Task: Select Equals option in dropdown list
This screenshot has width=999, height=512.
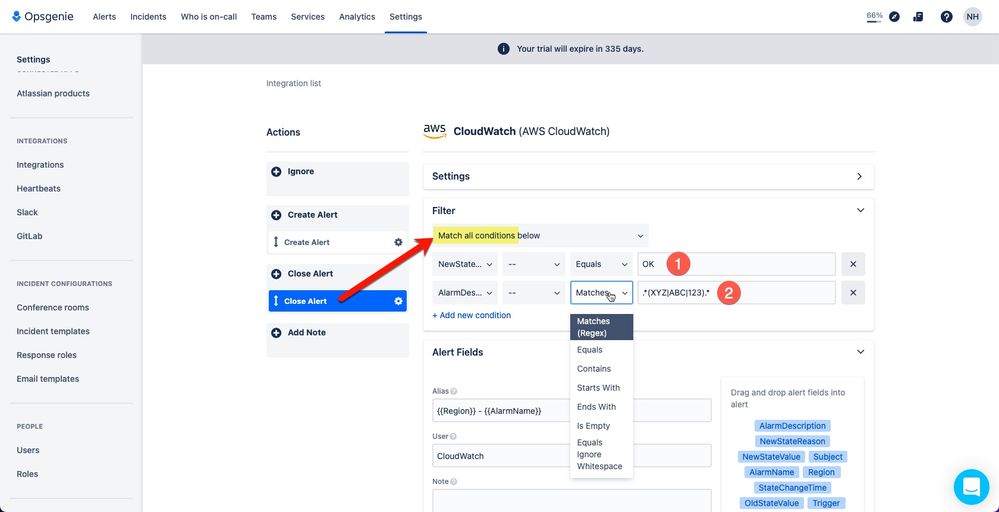Action: (x=601, y=350)
